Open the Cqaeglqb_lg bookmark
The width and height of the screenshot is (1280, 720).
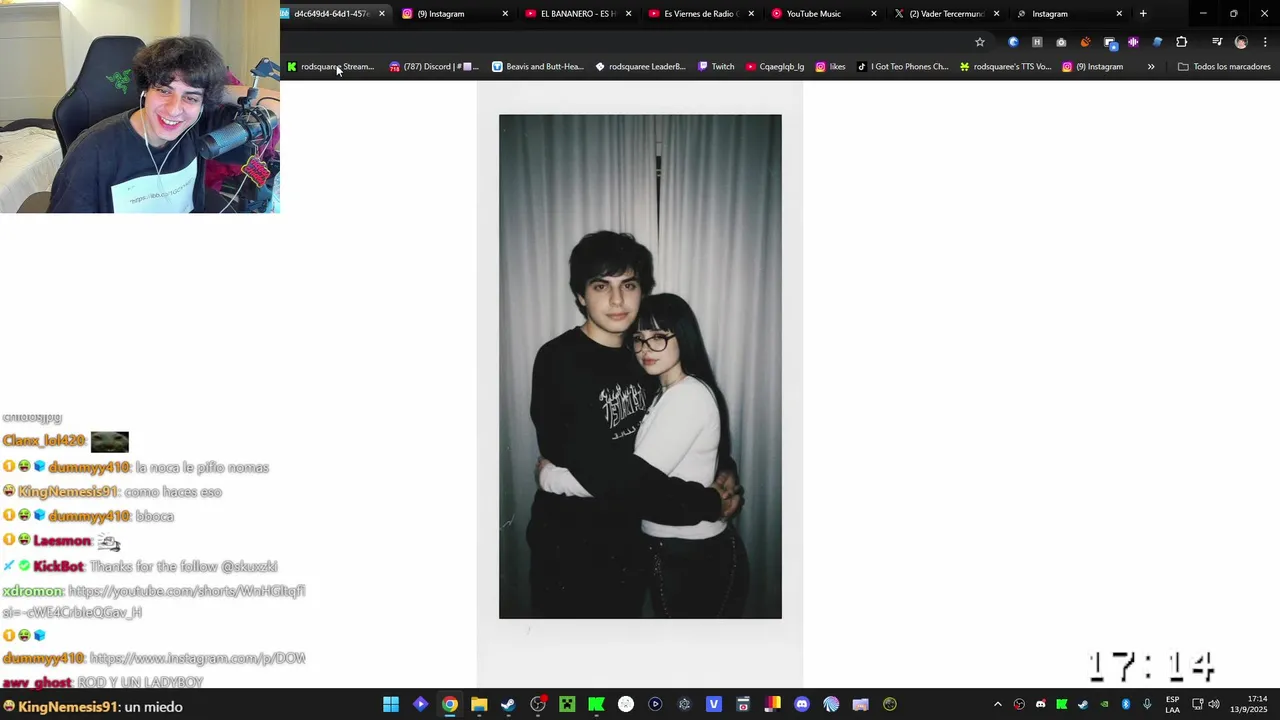tap(775, 67)
